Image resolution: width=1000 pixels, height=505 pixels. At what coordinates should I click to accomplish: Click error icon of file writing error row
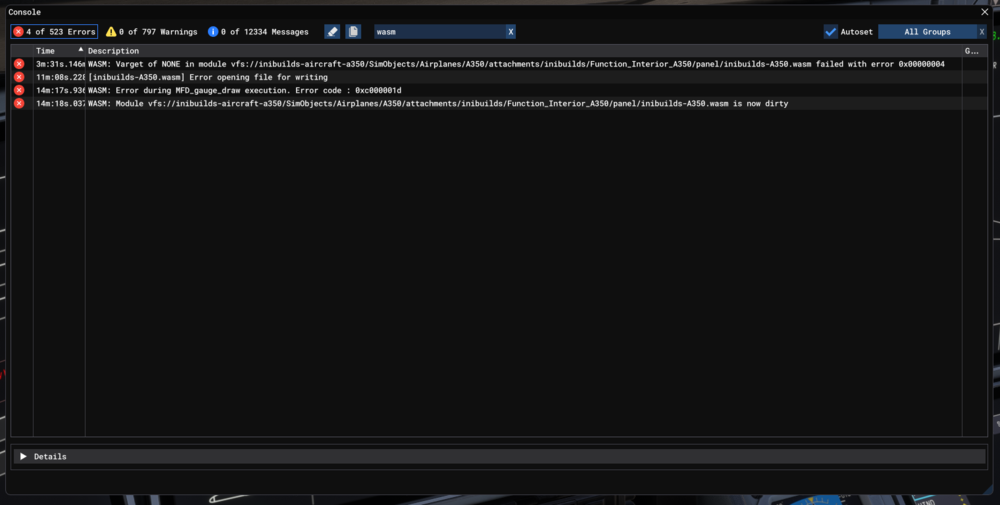click(x=19, y=77)
